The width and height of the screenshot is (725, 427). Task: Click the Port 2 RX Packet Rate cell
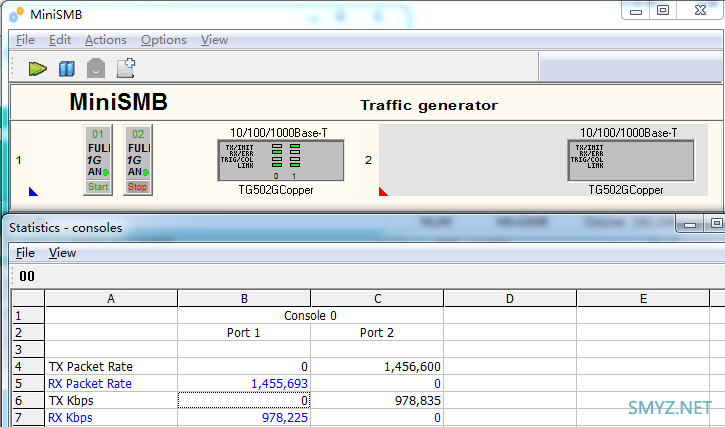point(377,384)
